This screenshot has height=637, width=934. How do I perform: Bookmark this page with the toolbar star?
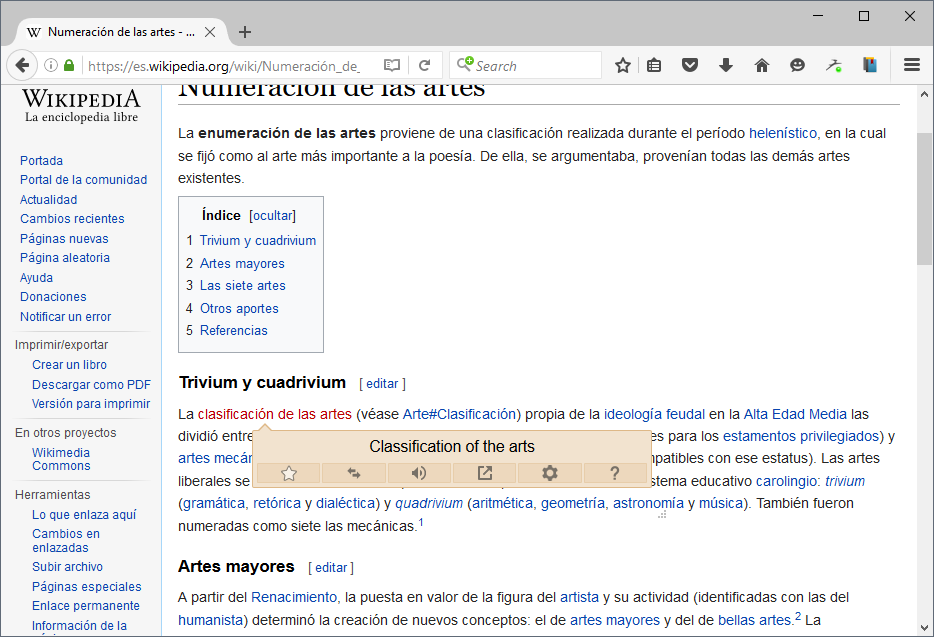(623, 65)
